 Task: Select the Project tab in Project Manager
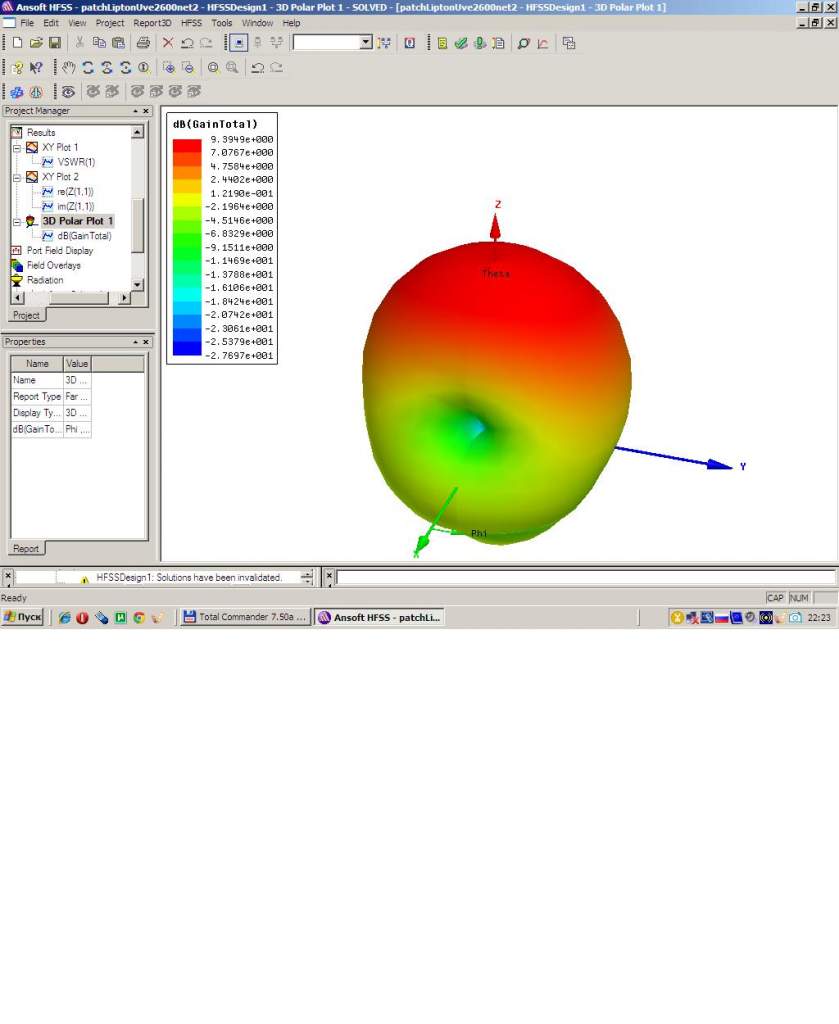tap(26, 315)
